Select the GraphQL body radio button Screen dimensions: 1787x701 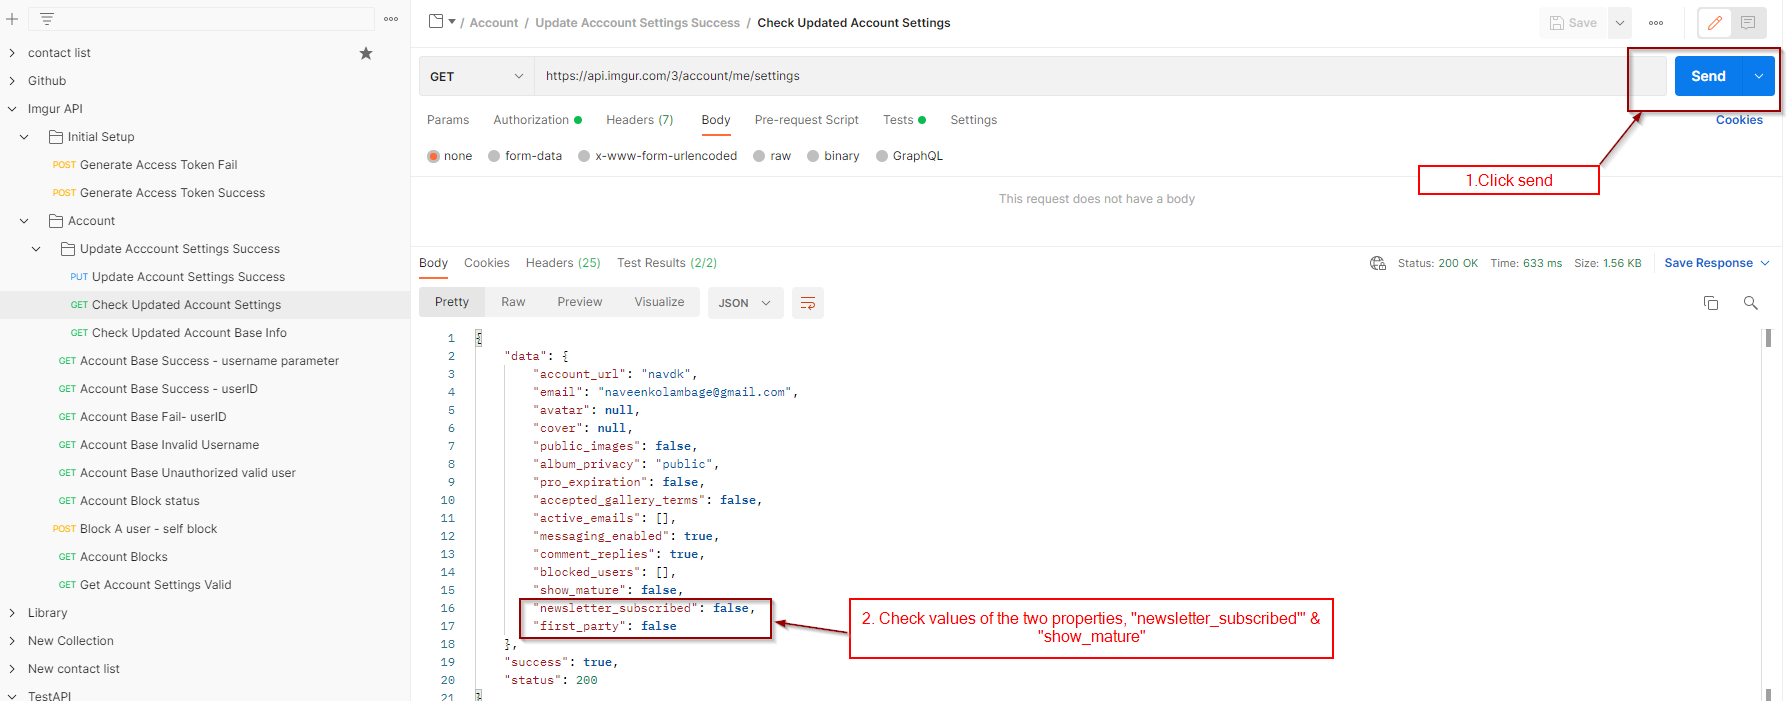point(882,156)
